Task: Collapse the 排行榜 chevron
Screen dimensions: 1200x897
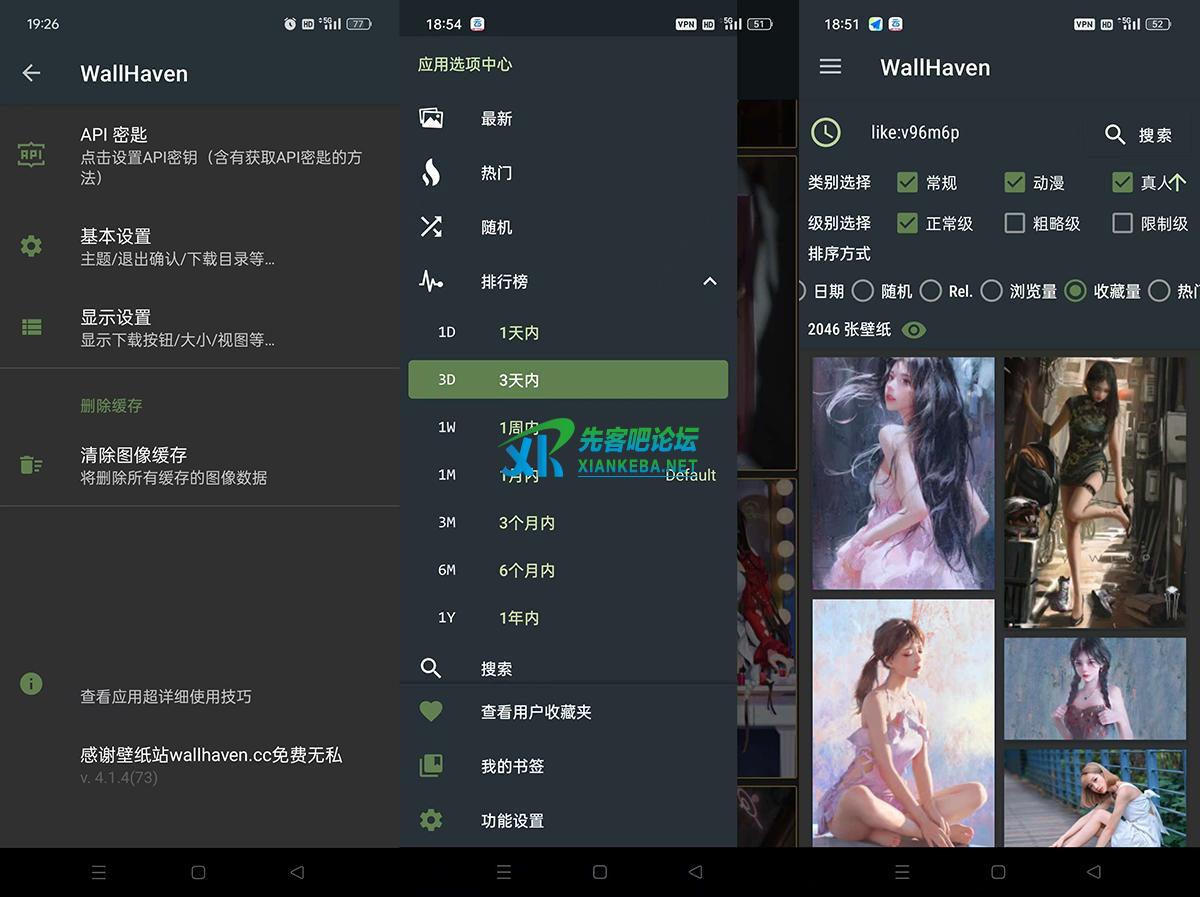Action: click(x=710, y=282)
